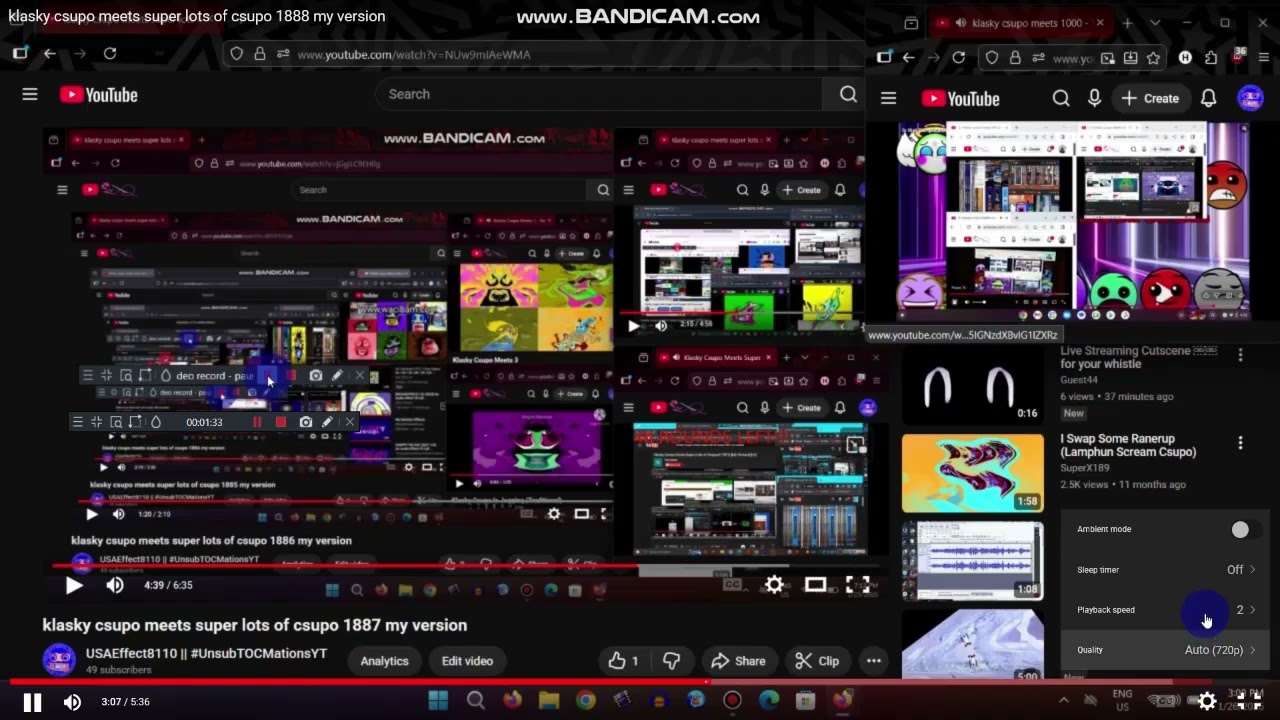Image resolution: width=1280 pixels, height=720 pixels.
Task: Click the full-size Create button
Action: click(1150, 98)
